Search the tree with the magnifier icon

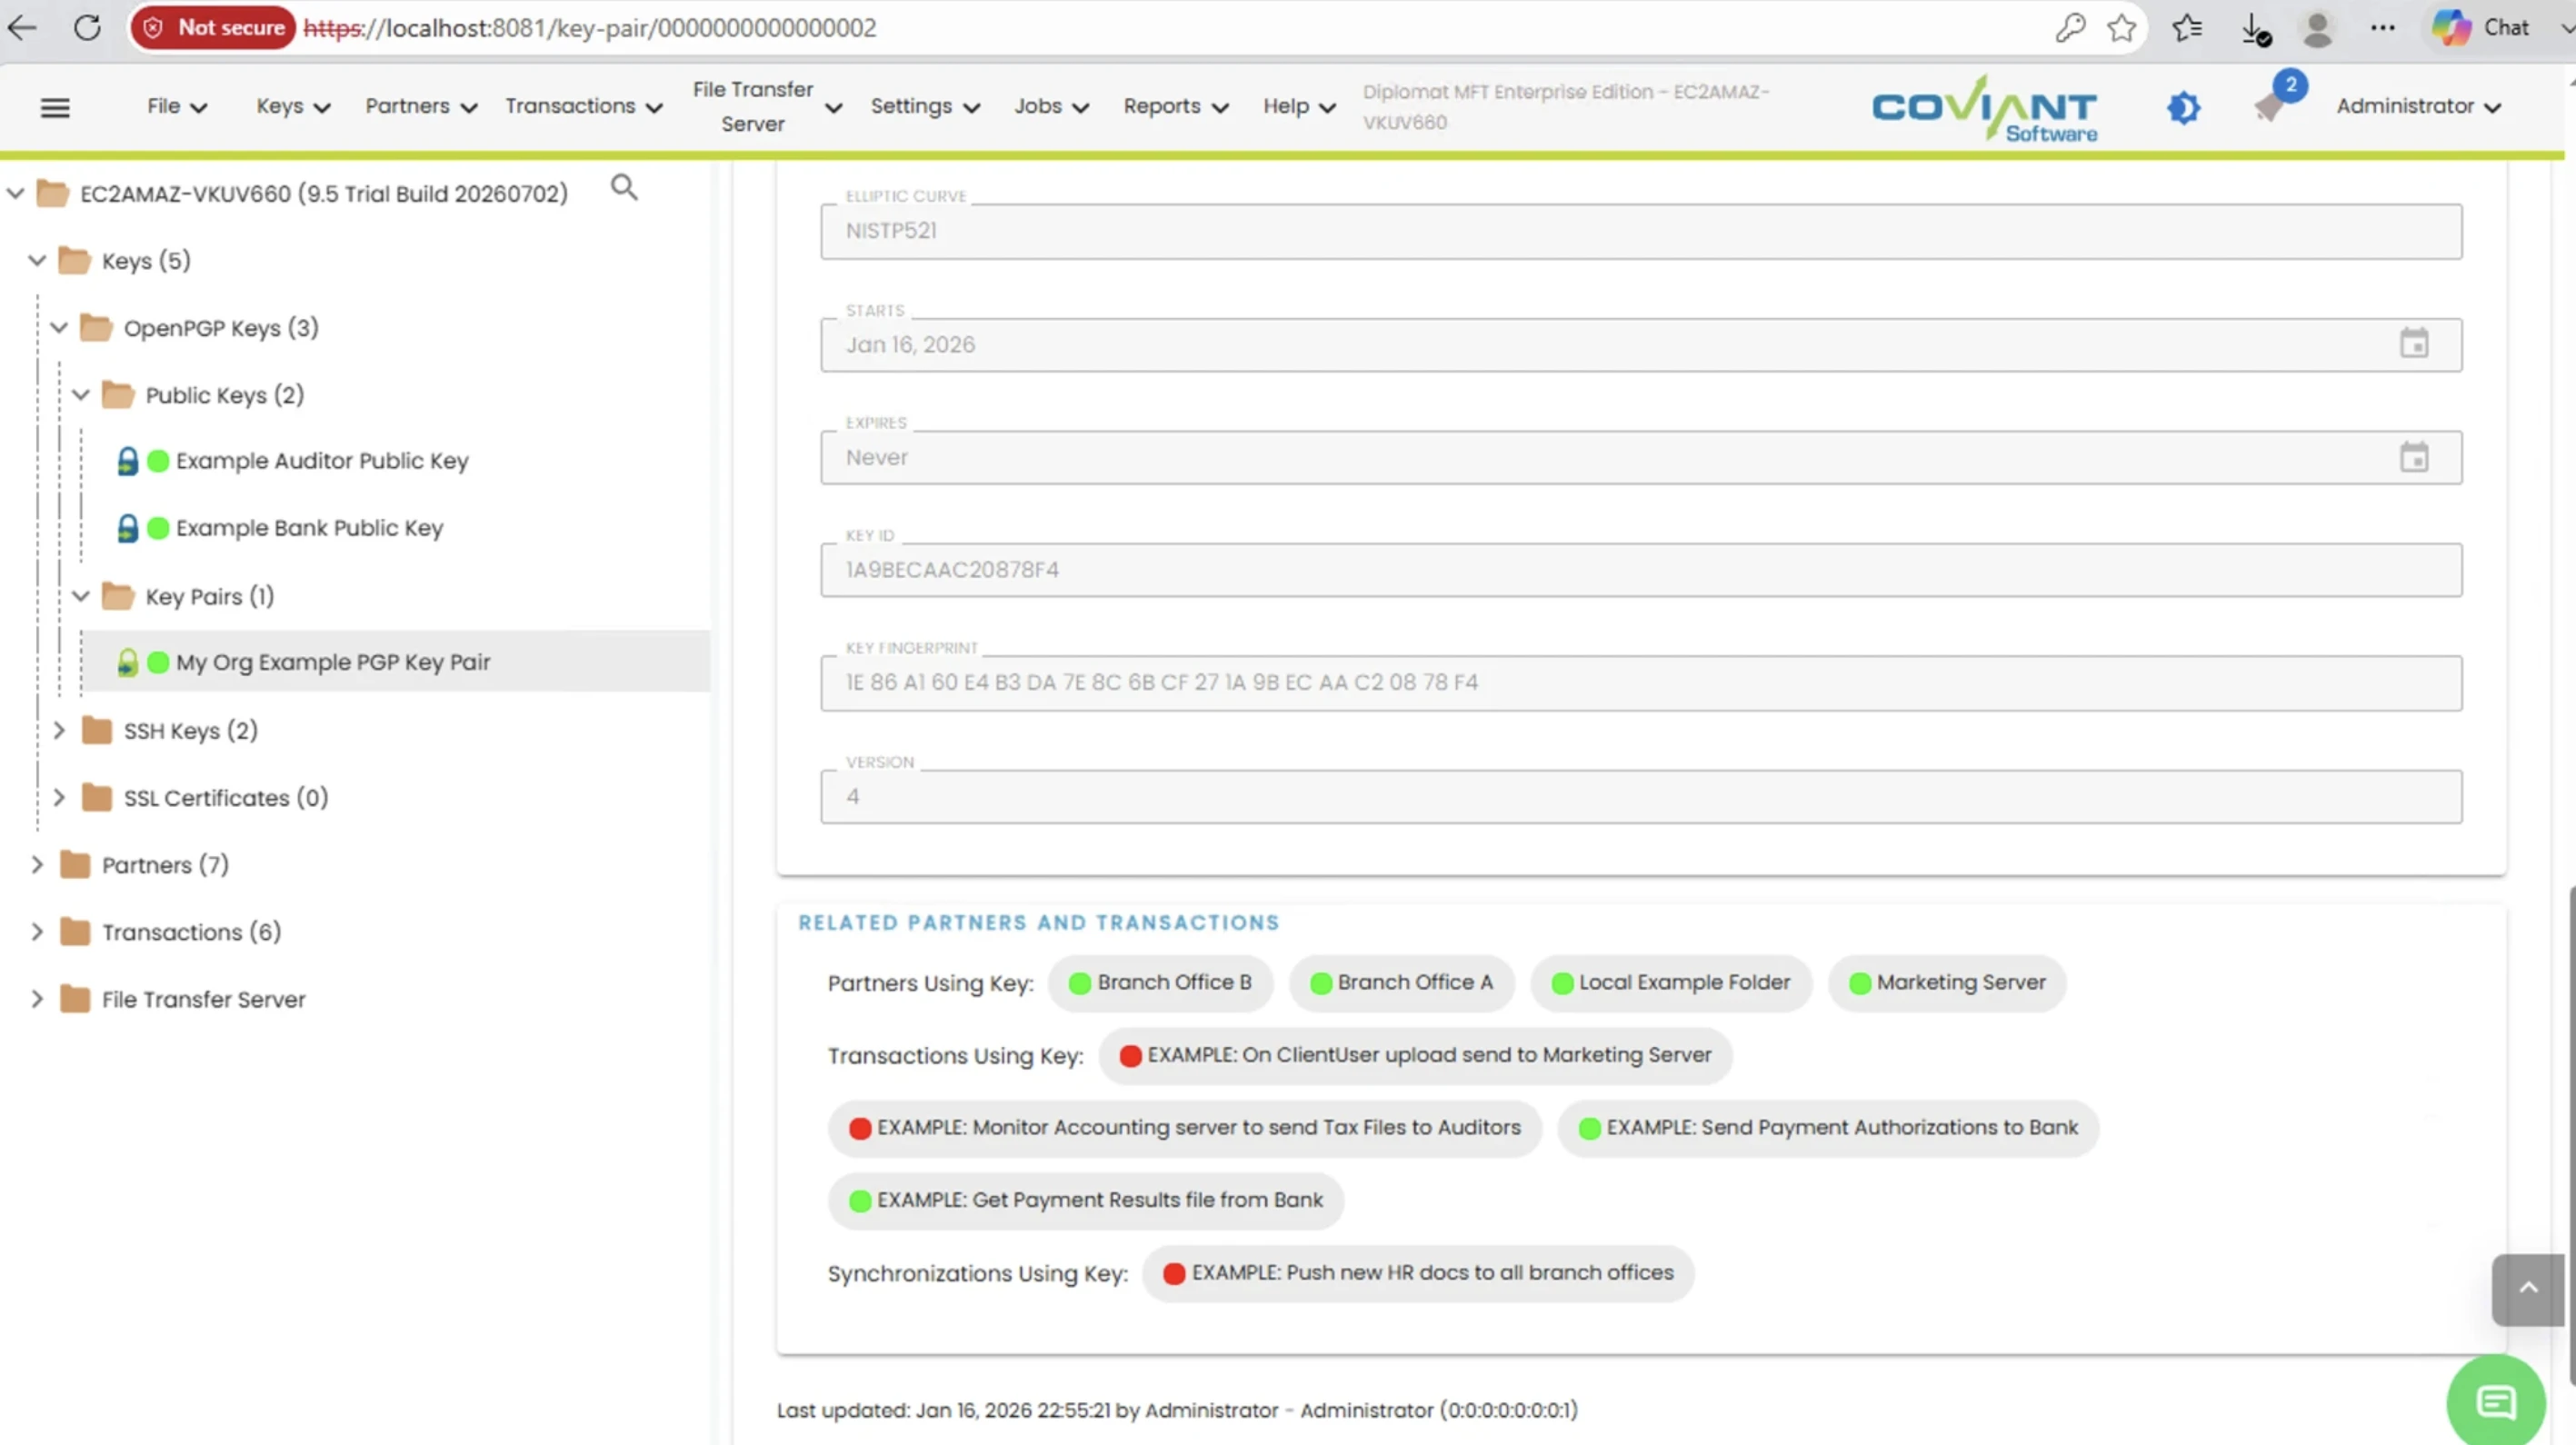pos(624,187)
